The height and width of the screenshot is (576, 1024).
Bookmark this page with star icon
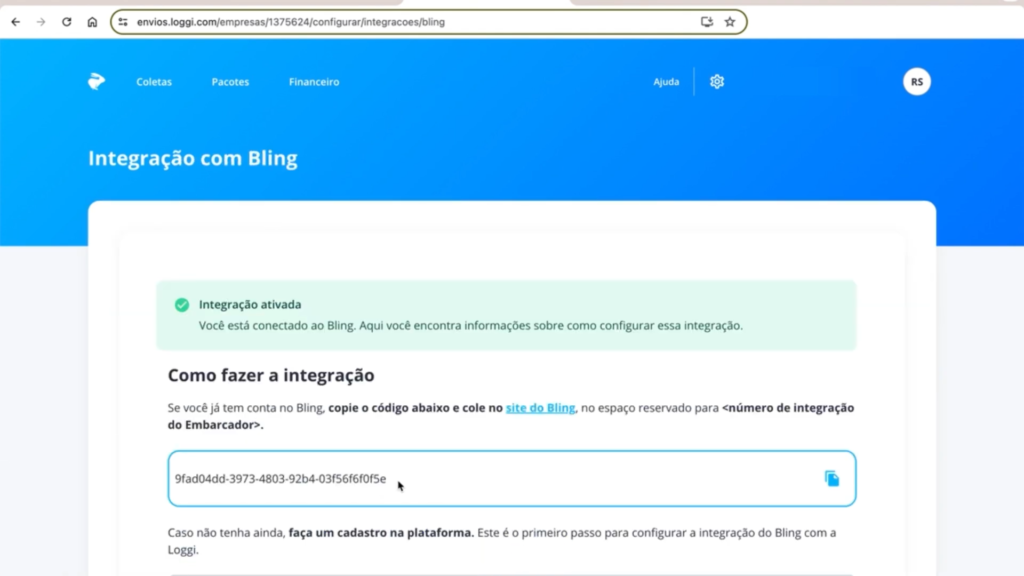730,22
